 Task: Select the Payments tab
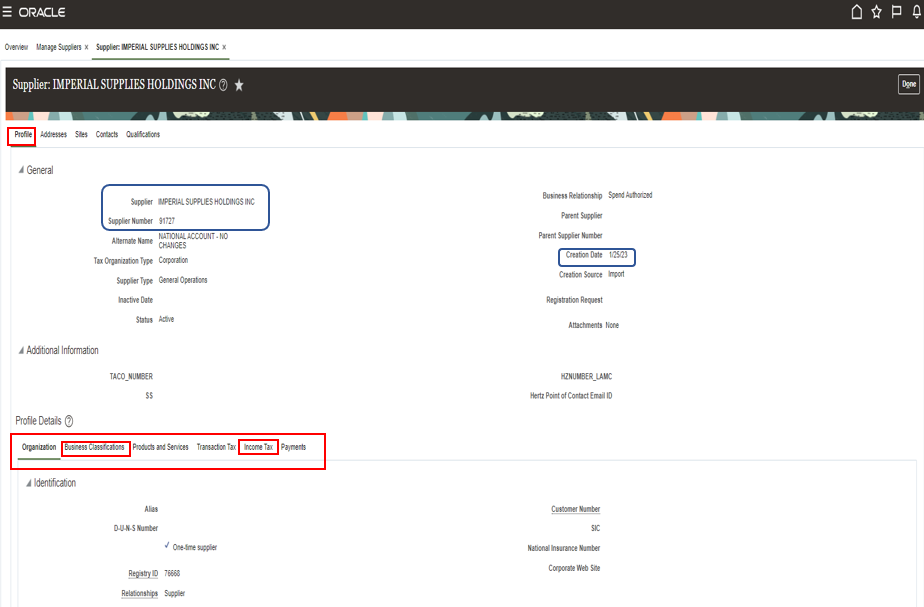point(293,447)
